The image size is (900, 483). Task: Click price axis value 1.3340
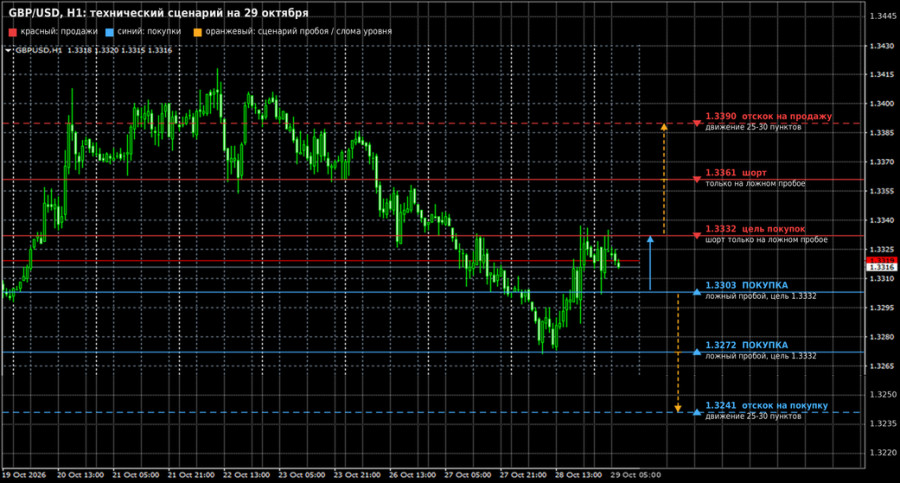(x=882, y=220)
